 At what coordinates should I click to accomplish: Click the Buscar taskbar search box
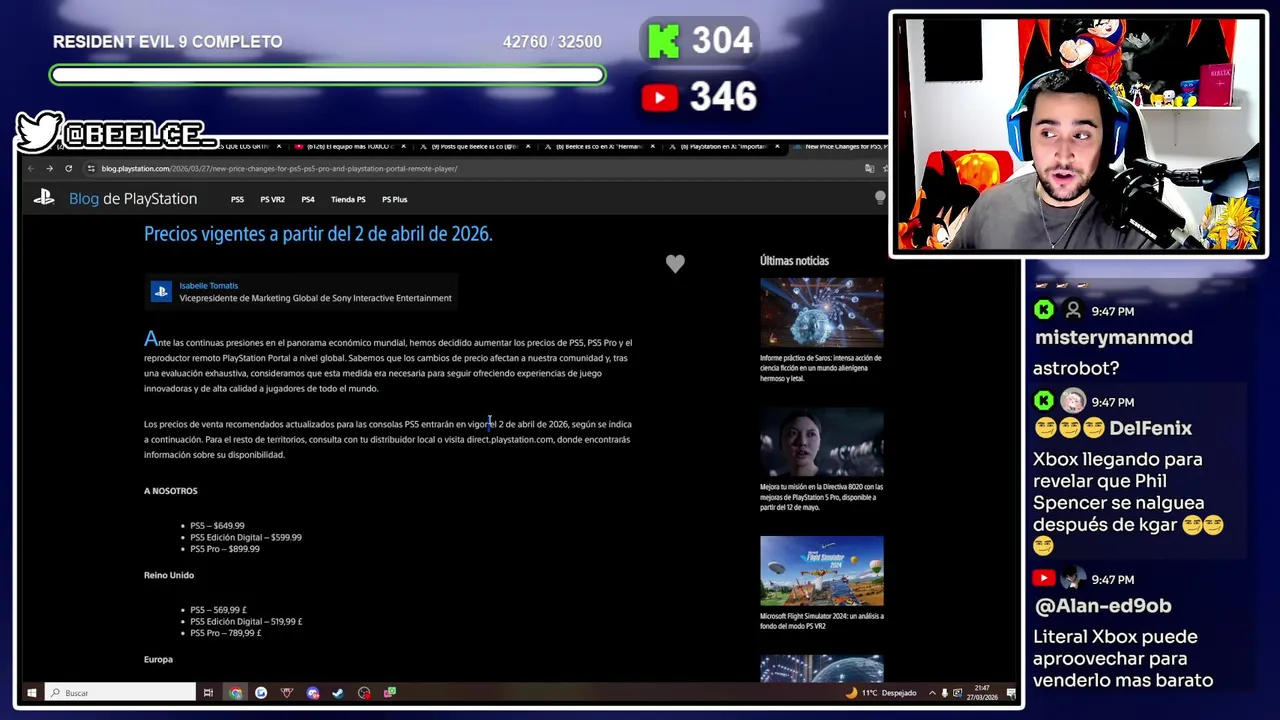point(120,692)
